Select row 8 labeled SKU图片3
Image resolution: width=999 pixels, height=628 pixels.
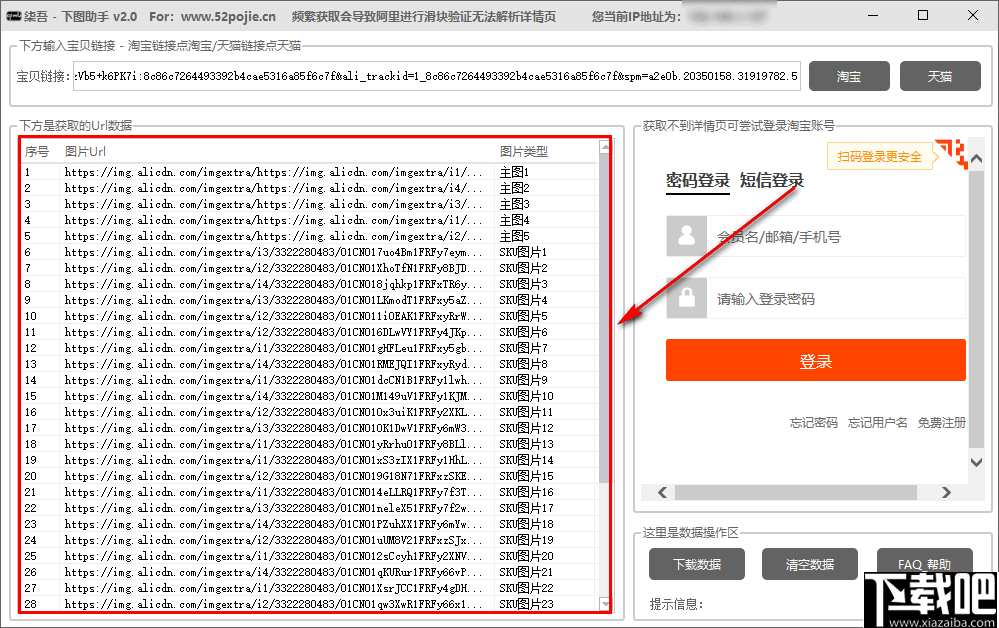(310, 284)
